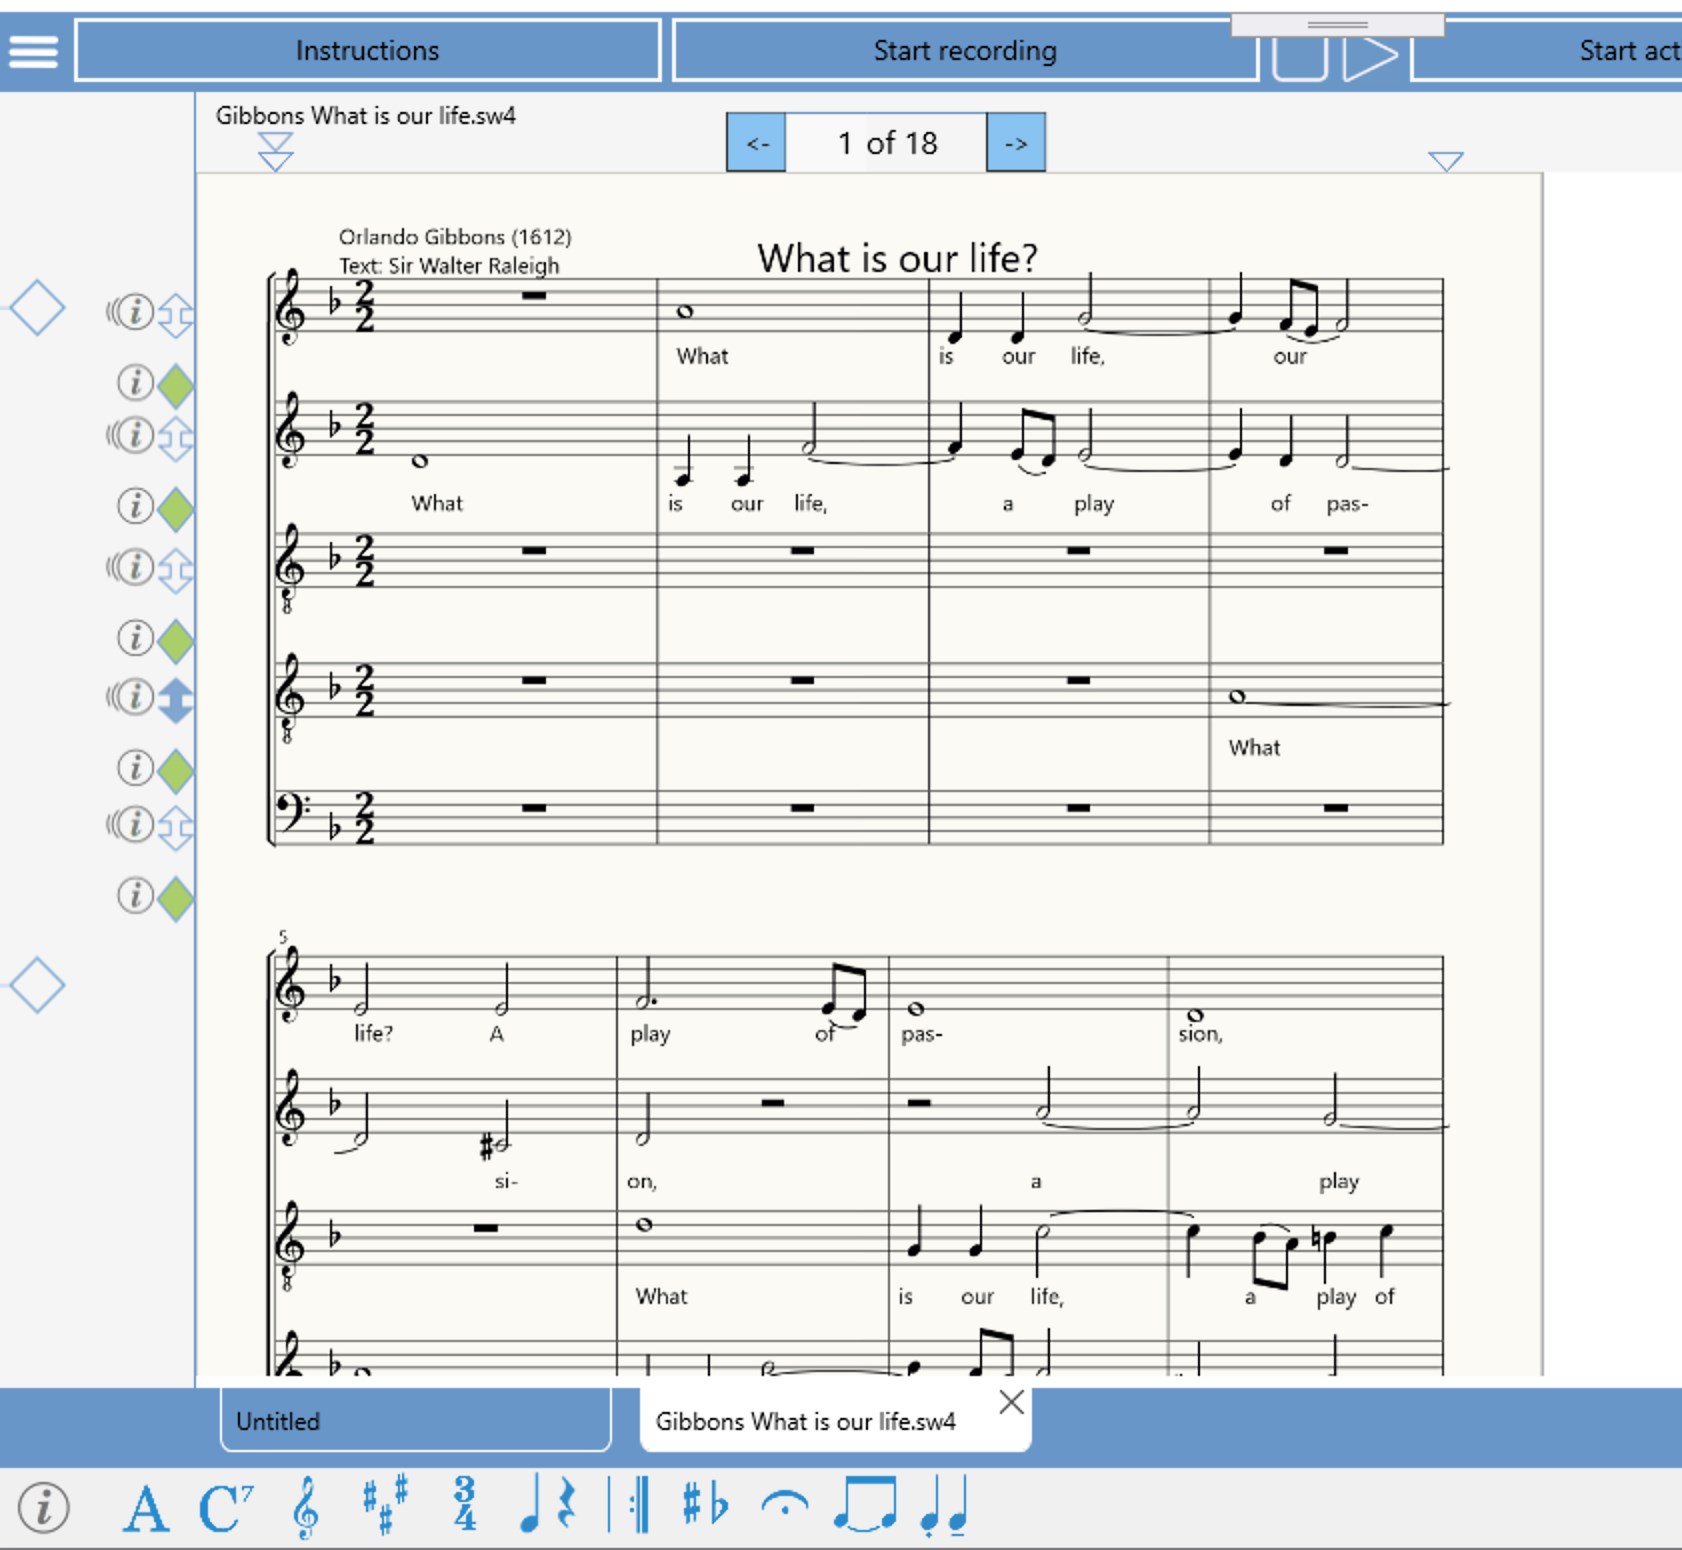Select the sharp and flat accidentals tool

705,1505
